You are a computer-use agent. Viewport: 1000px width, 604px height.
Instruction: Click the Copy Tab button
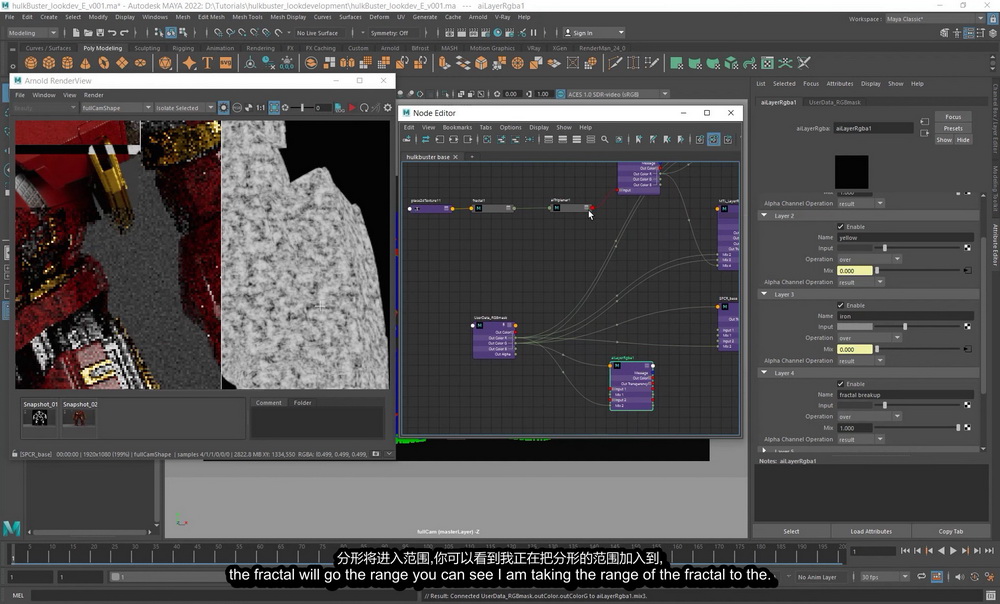tap(950, 531)
